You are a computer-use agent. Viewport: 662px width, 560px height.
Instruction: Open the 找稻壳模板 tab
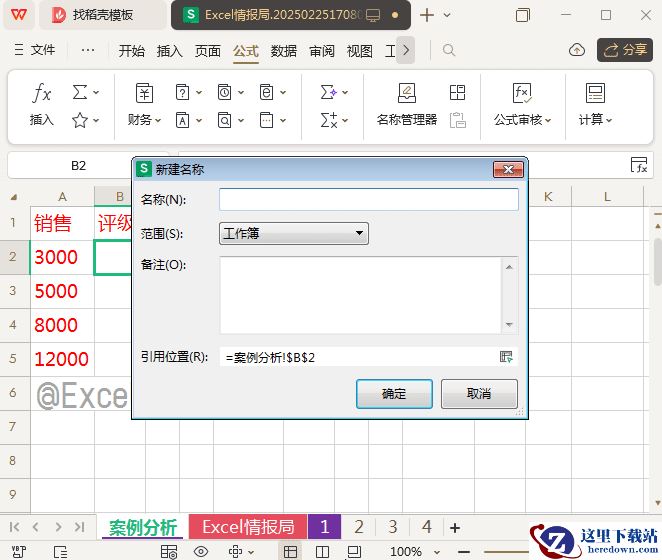[102, 15]
